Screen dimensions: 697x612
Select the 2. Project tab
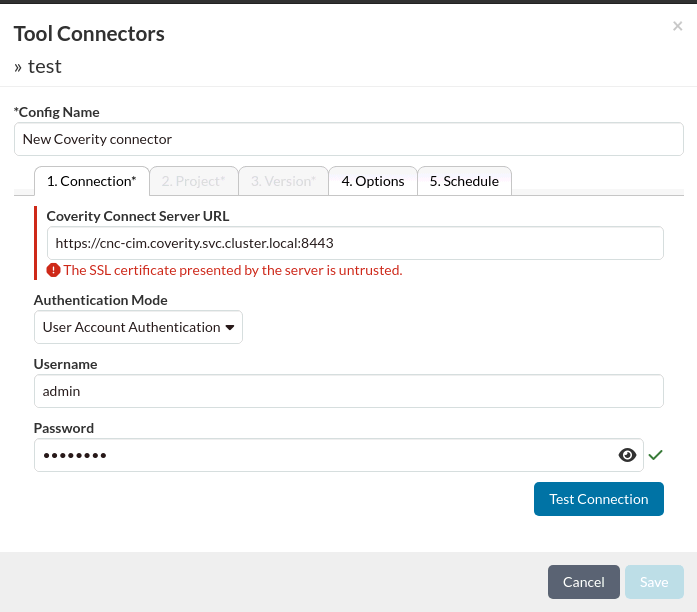[193, 181]
